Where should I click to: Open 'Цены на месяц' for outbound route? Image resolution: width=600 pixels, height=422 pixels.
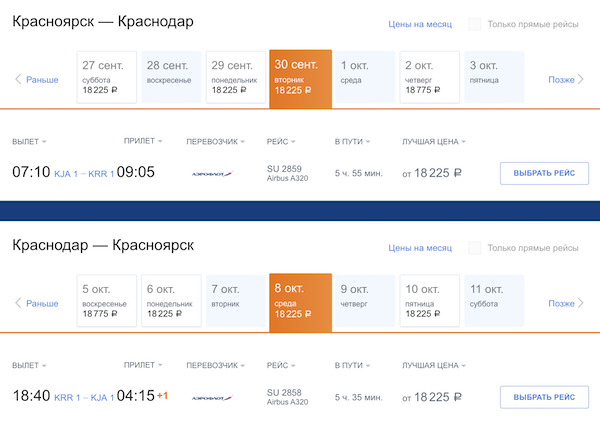[x=420, y=24]
